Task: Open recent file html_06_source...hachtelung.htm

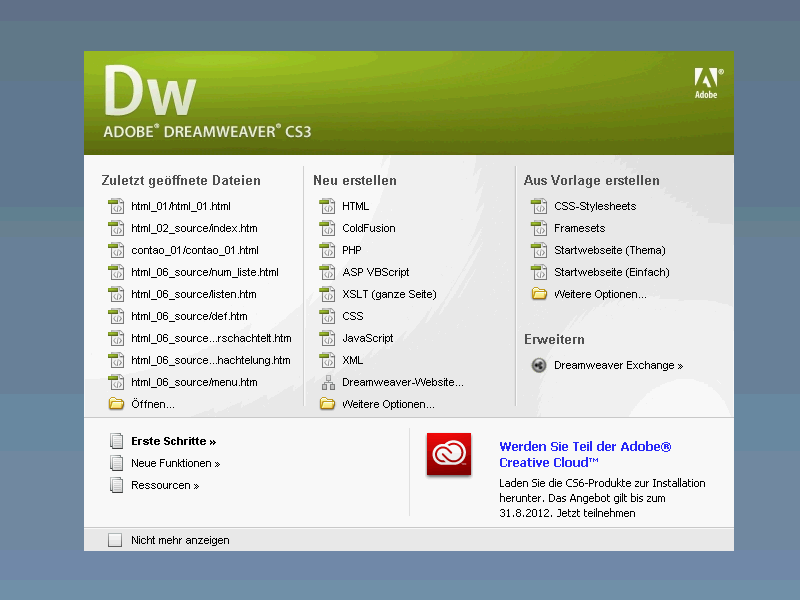Action: click(x=211, y=360)
